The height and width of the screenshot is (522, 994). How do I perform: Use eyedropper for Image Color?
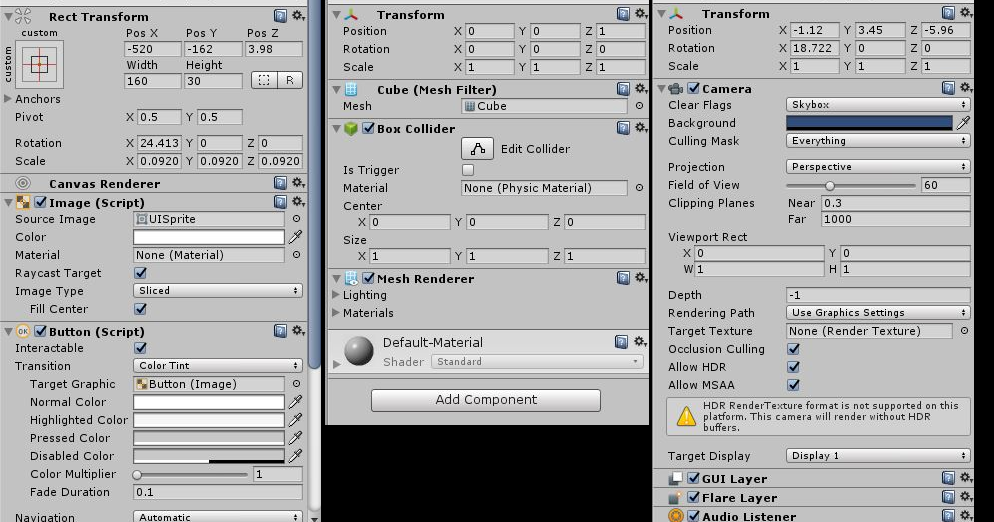[x=295, y=237]
